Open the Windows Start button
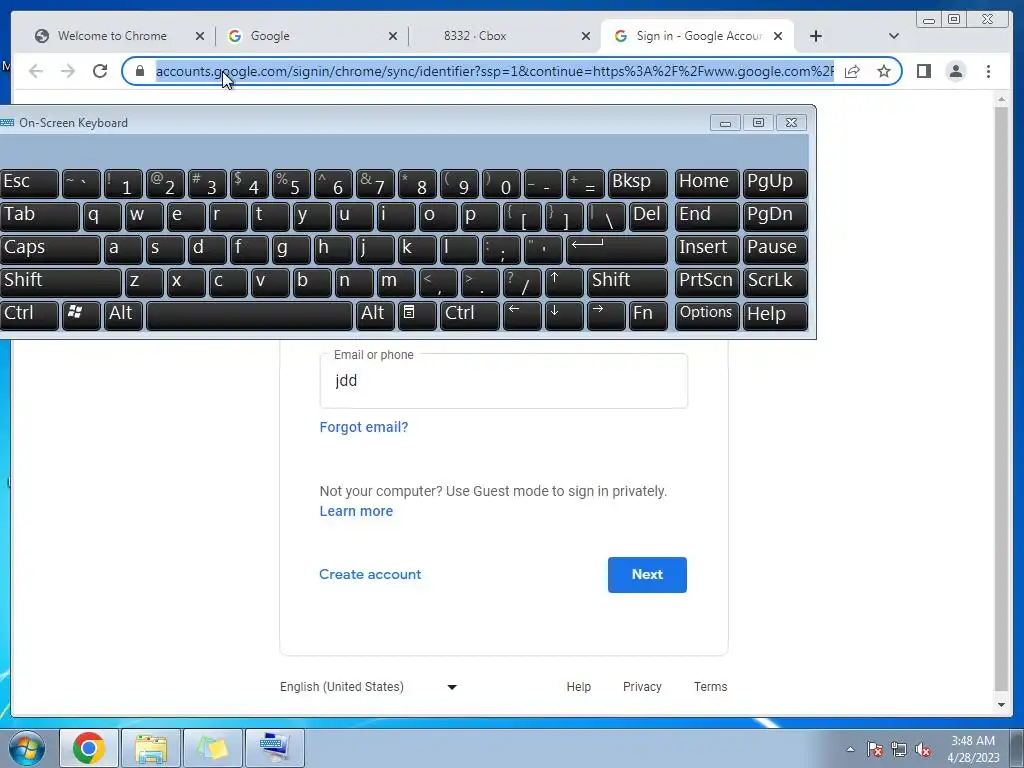 coord(27,748)
